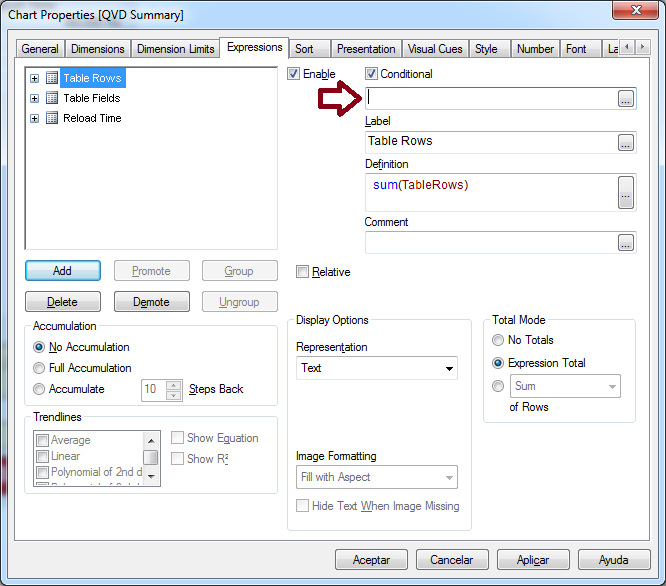Open the Visual Cues tab
Screen dimensions: 666x586
pos(435,49)
